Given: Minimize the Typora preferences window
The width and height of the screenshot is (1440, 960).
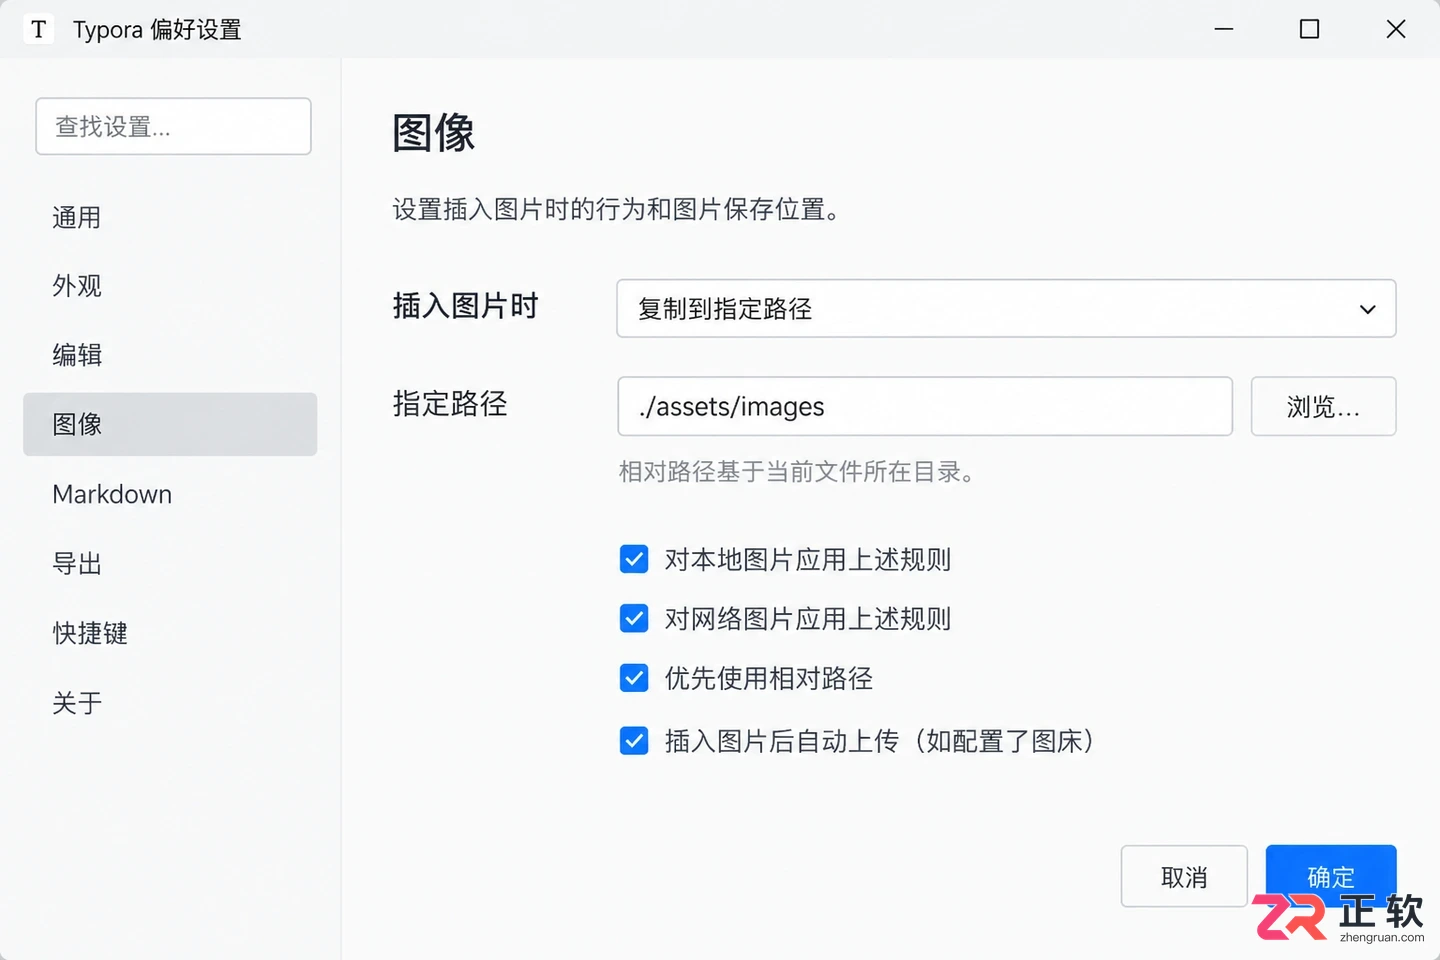Looking at the screenshot, I should tap(1224, 29).
